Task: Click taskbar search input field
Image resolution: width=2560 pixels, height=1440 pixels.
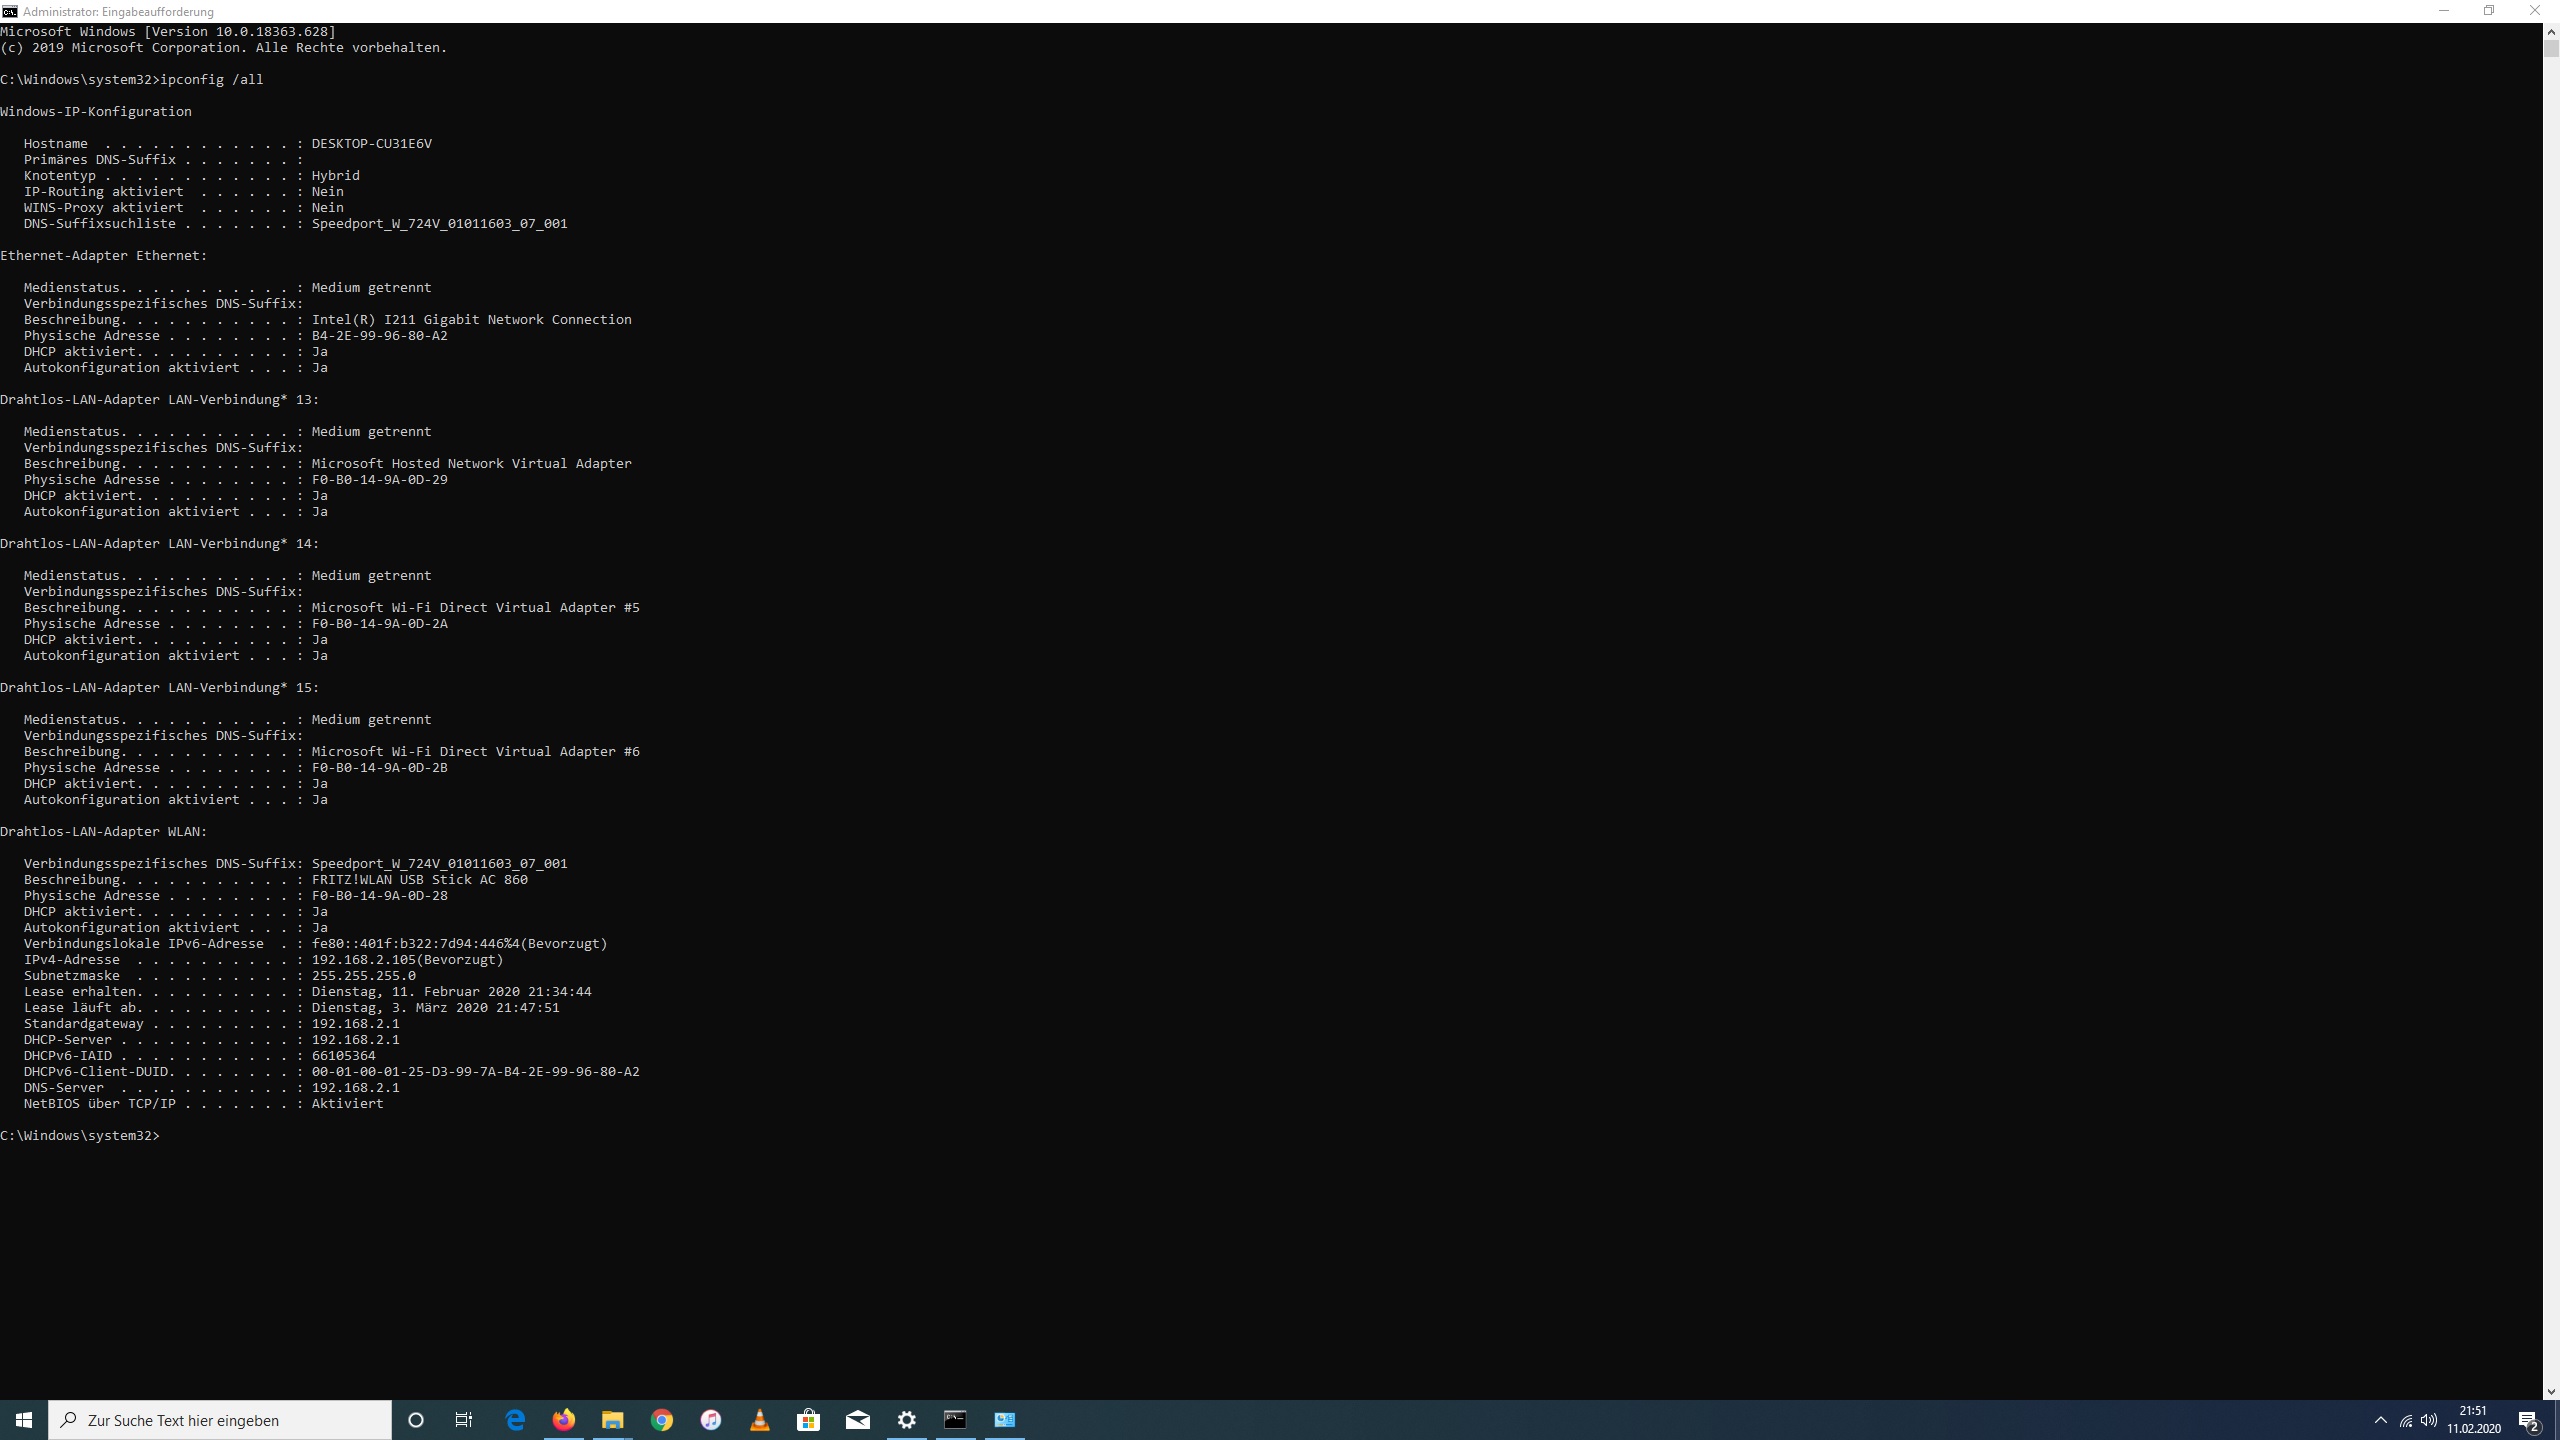Action: click(220, 1420)
